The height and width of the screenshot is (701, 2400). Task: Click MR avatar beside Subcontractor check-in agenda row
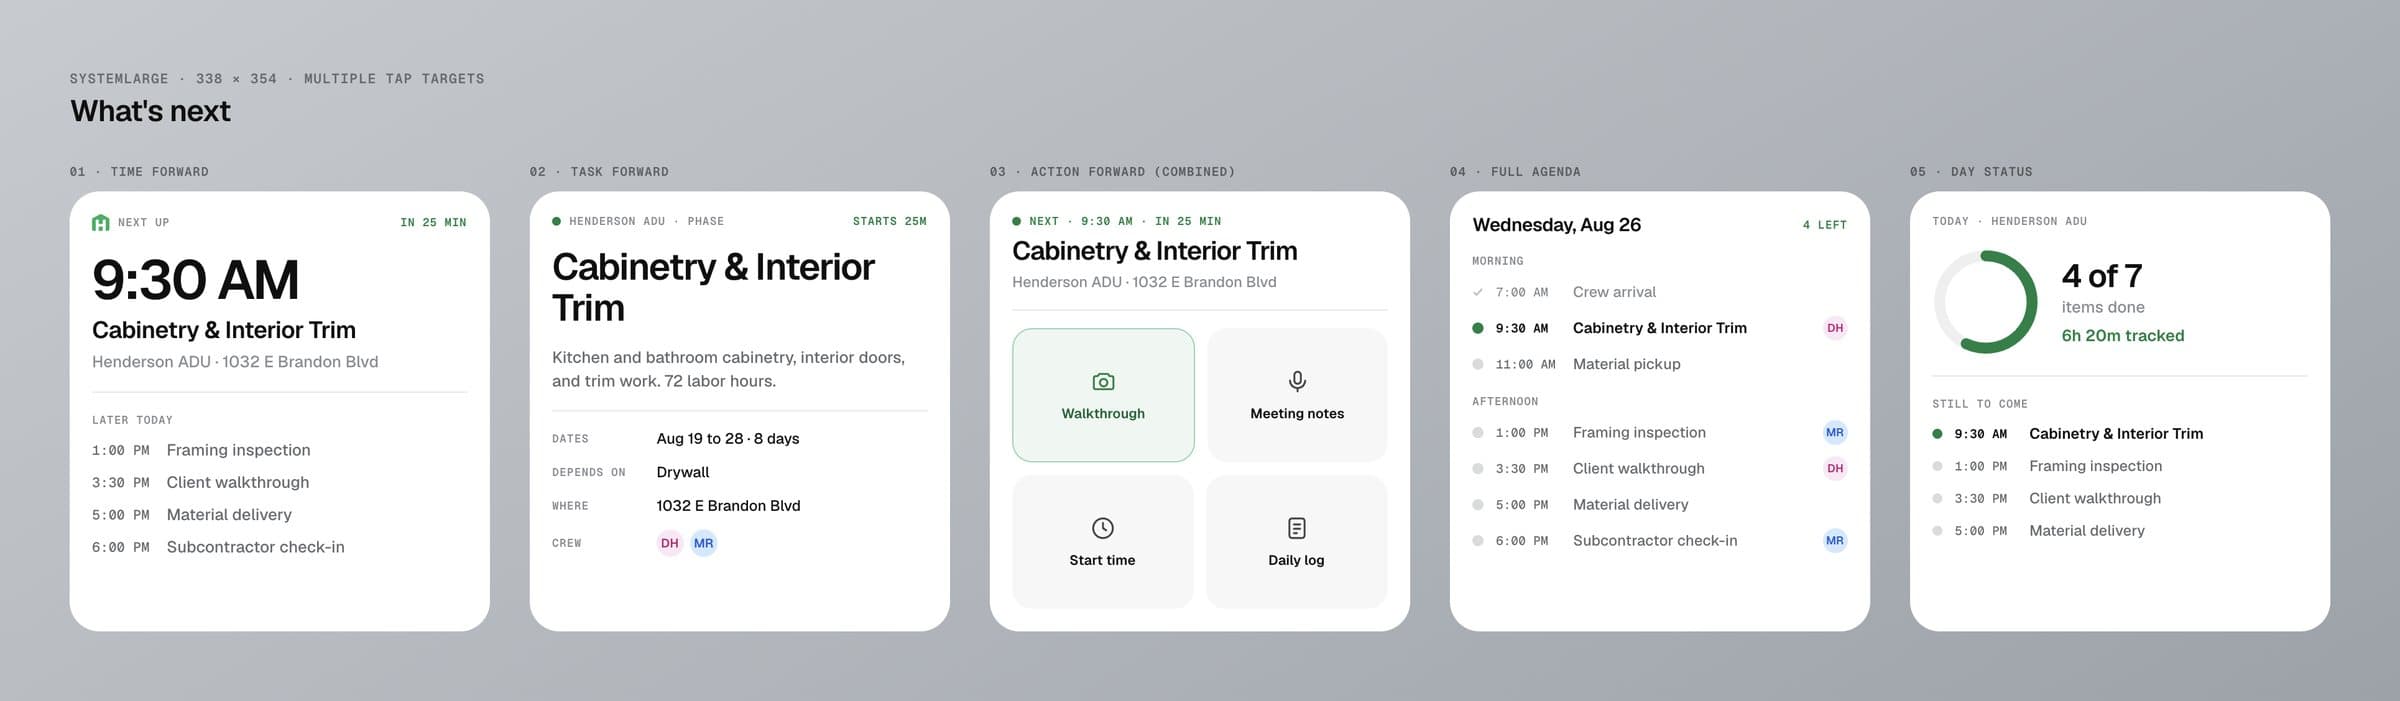1835,541
